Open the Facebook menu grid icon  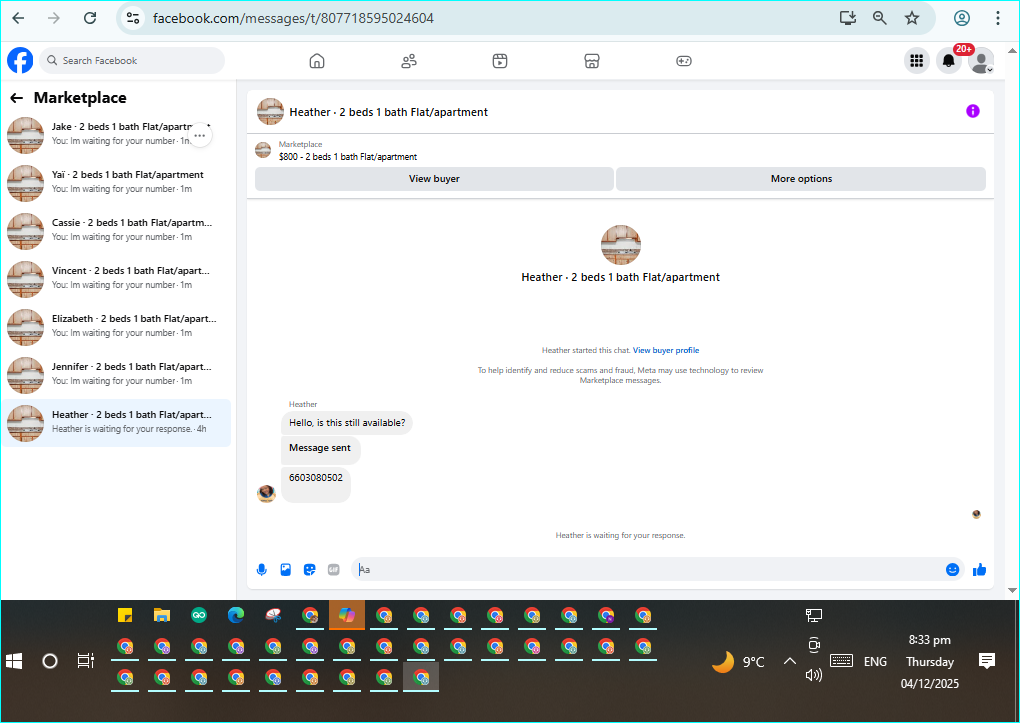[917, 61]
